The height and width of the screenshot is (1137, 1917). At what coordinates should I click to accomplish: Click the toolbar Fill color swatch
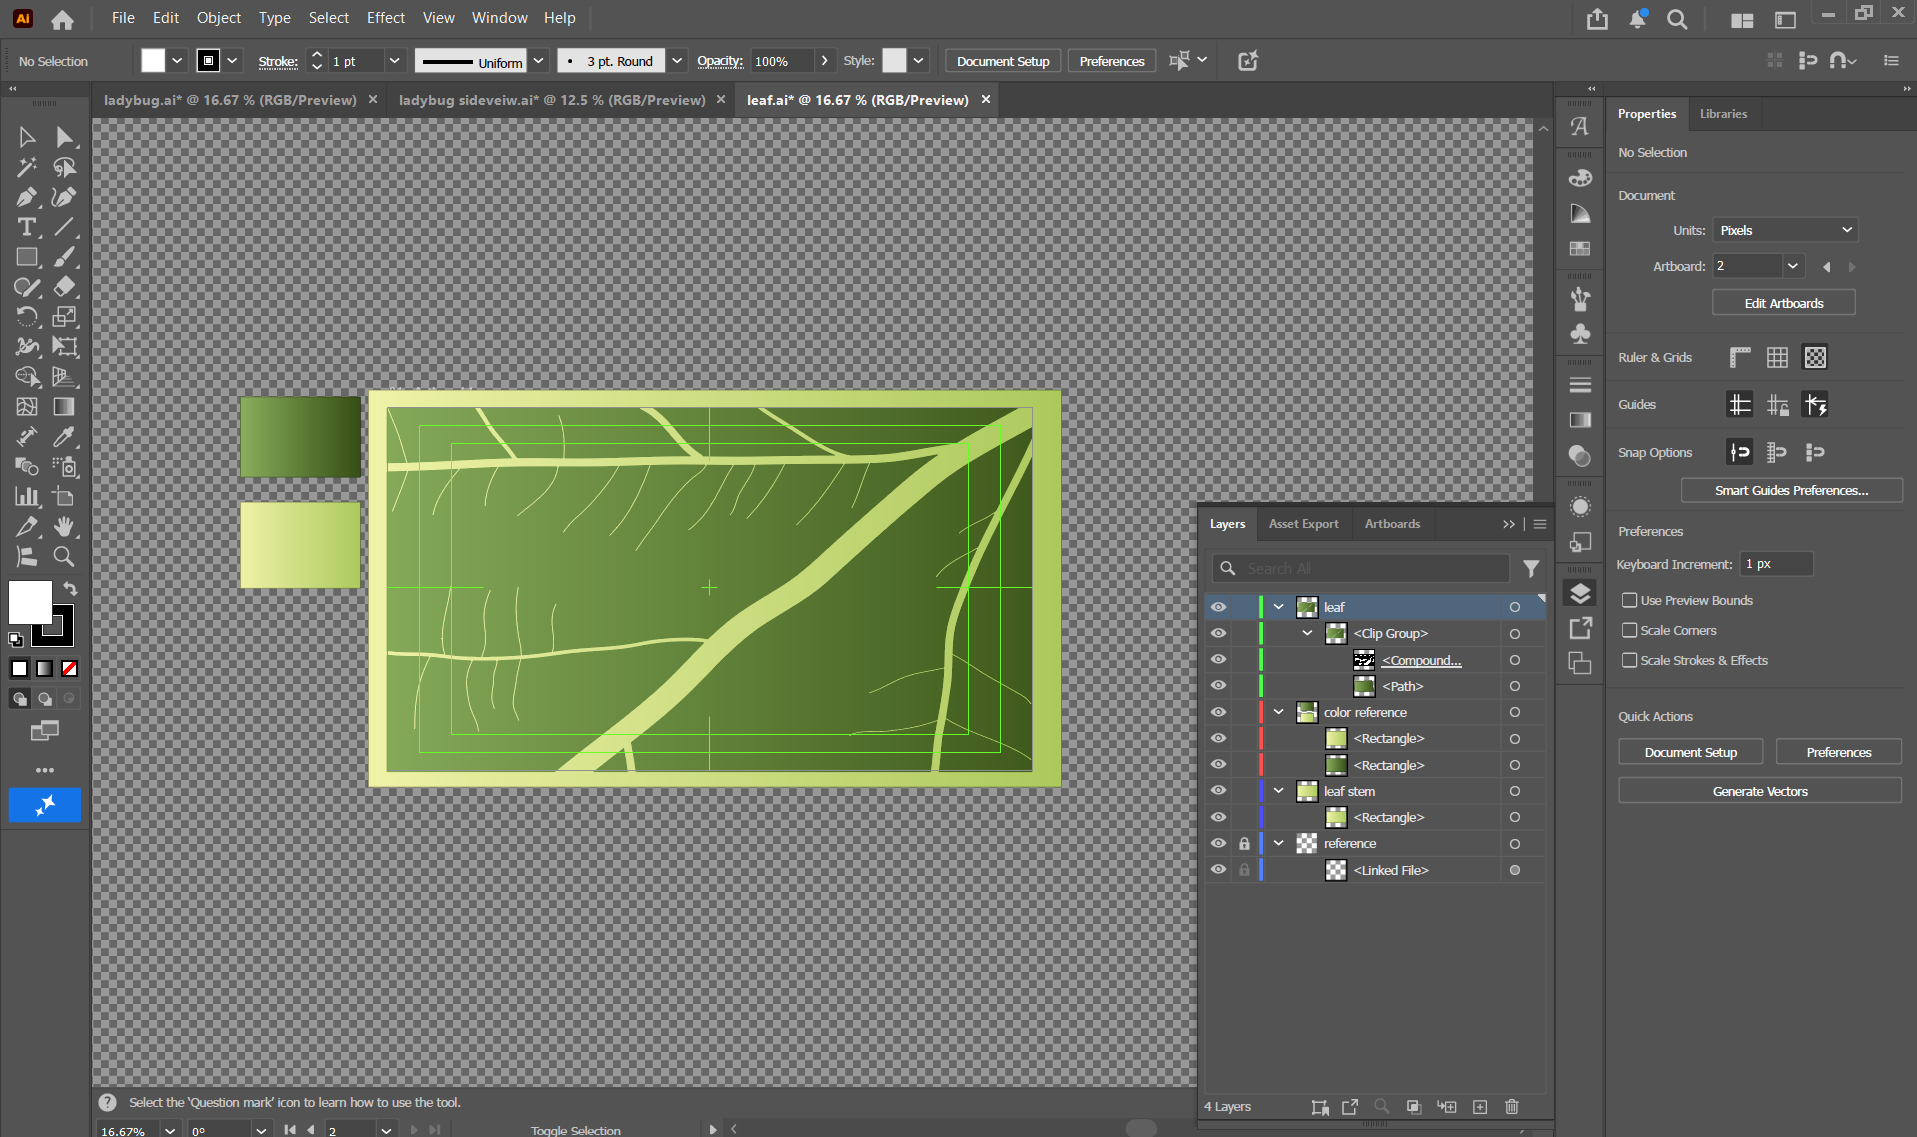[x=30, y=603]
